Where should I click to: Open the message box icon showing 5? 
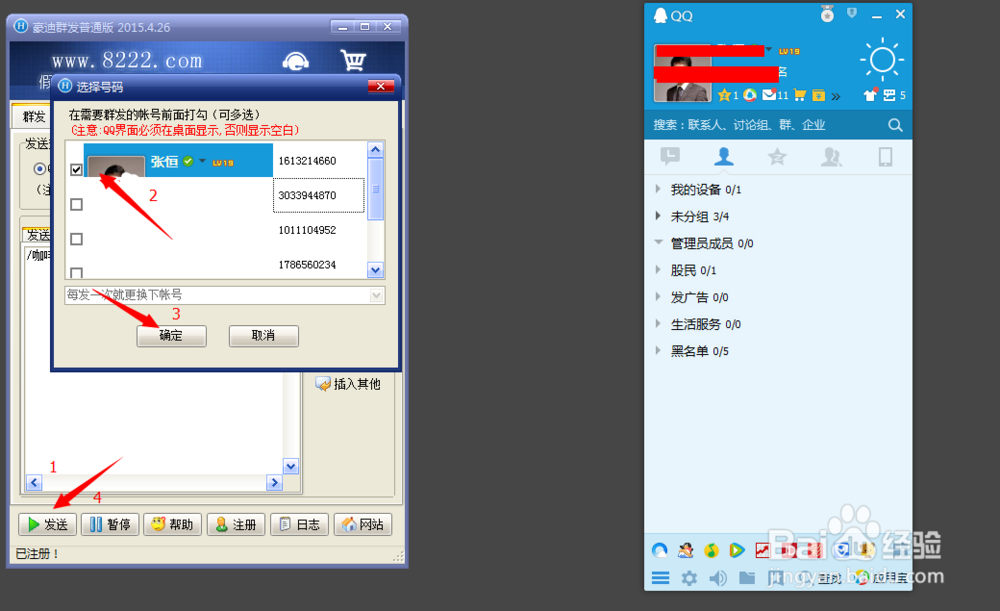[x=889, y=95]
